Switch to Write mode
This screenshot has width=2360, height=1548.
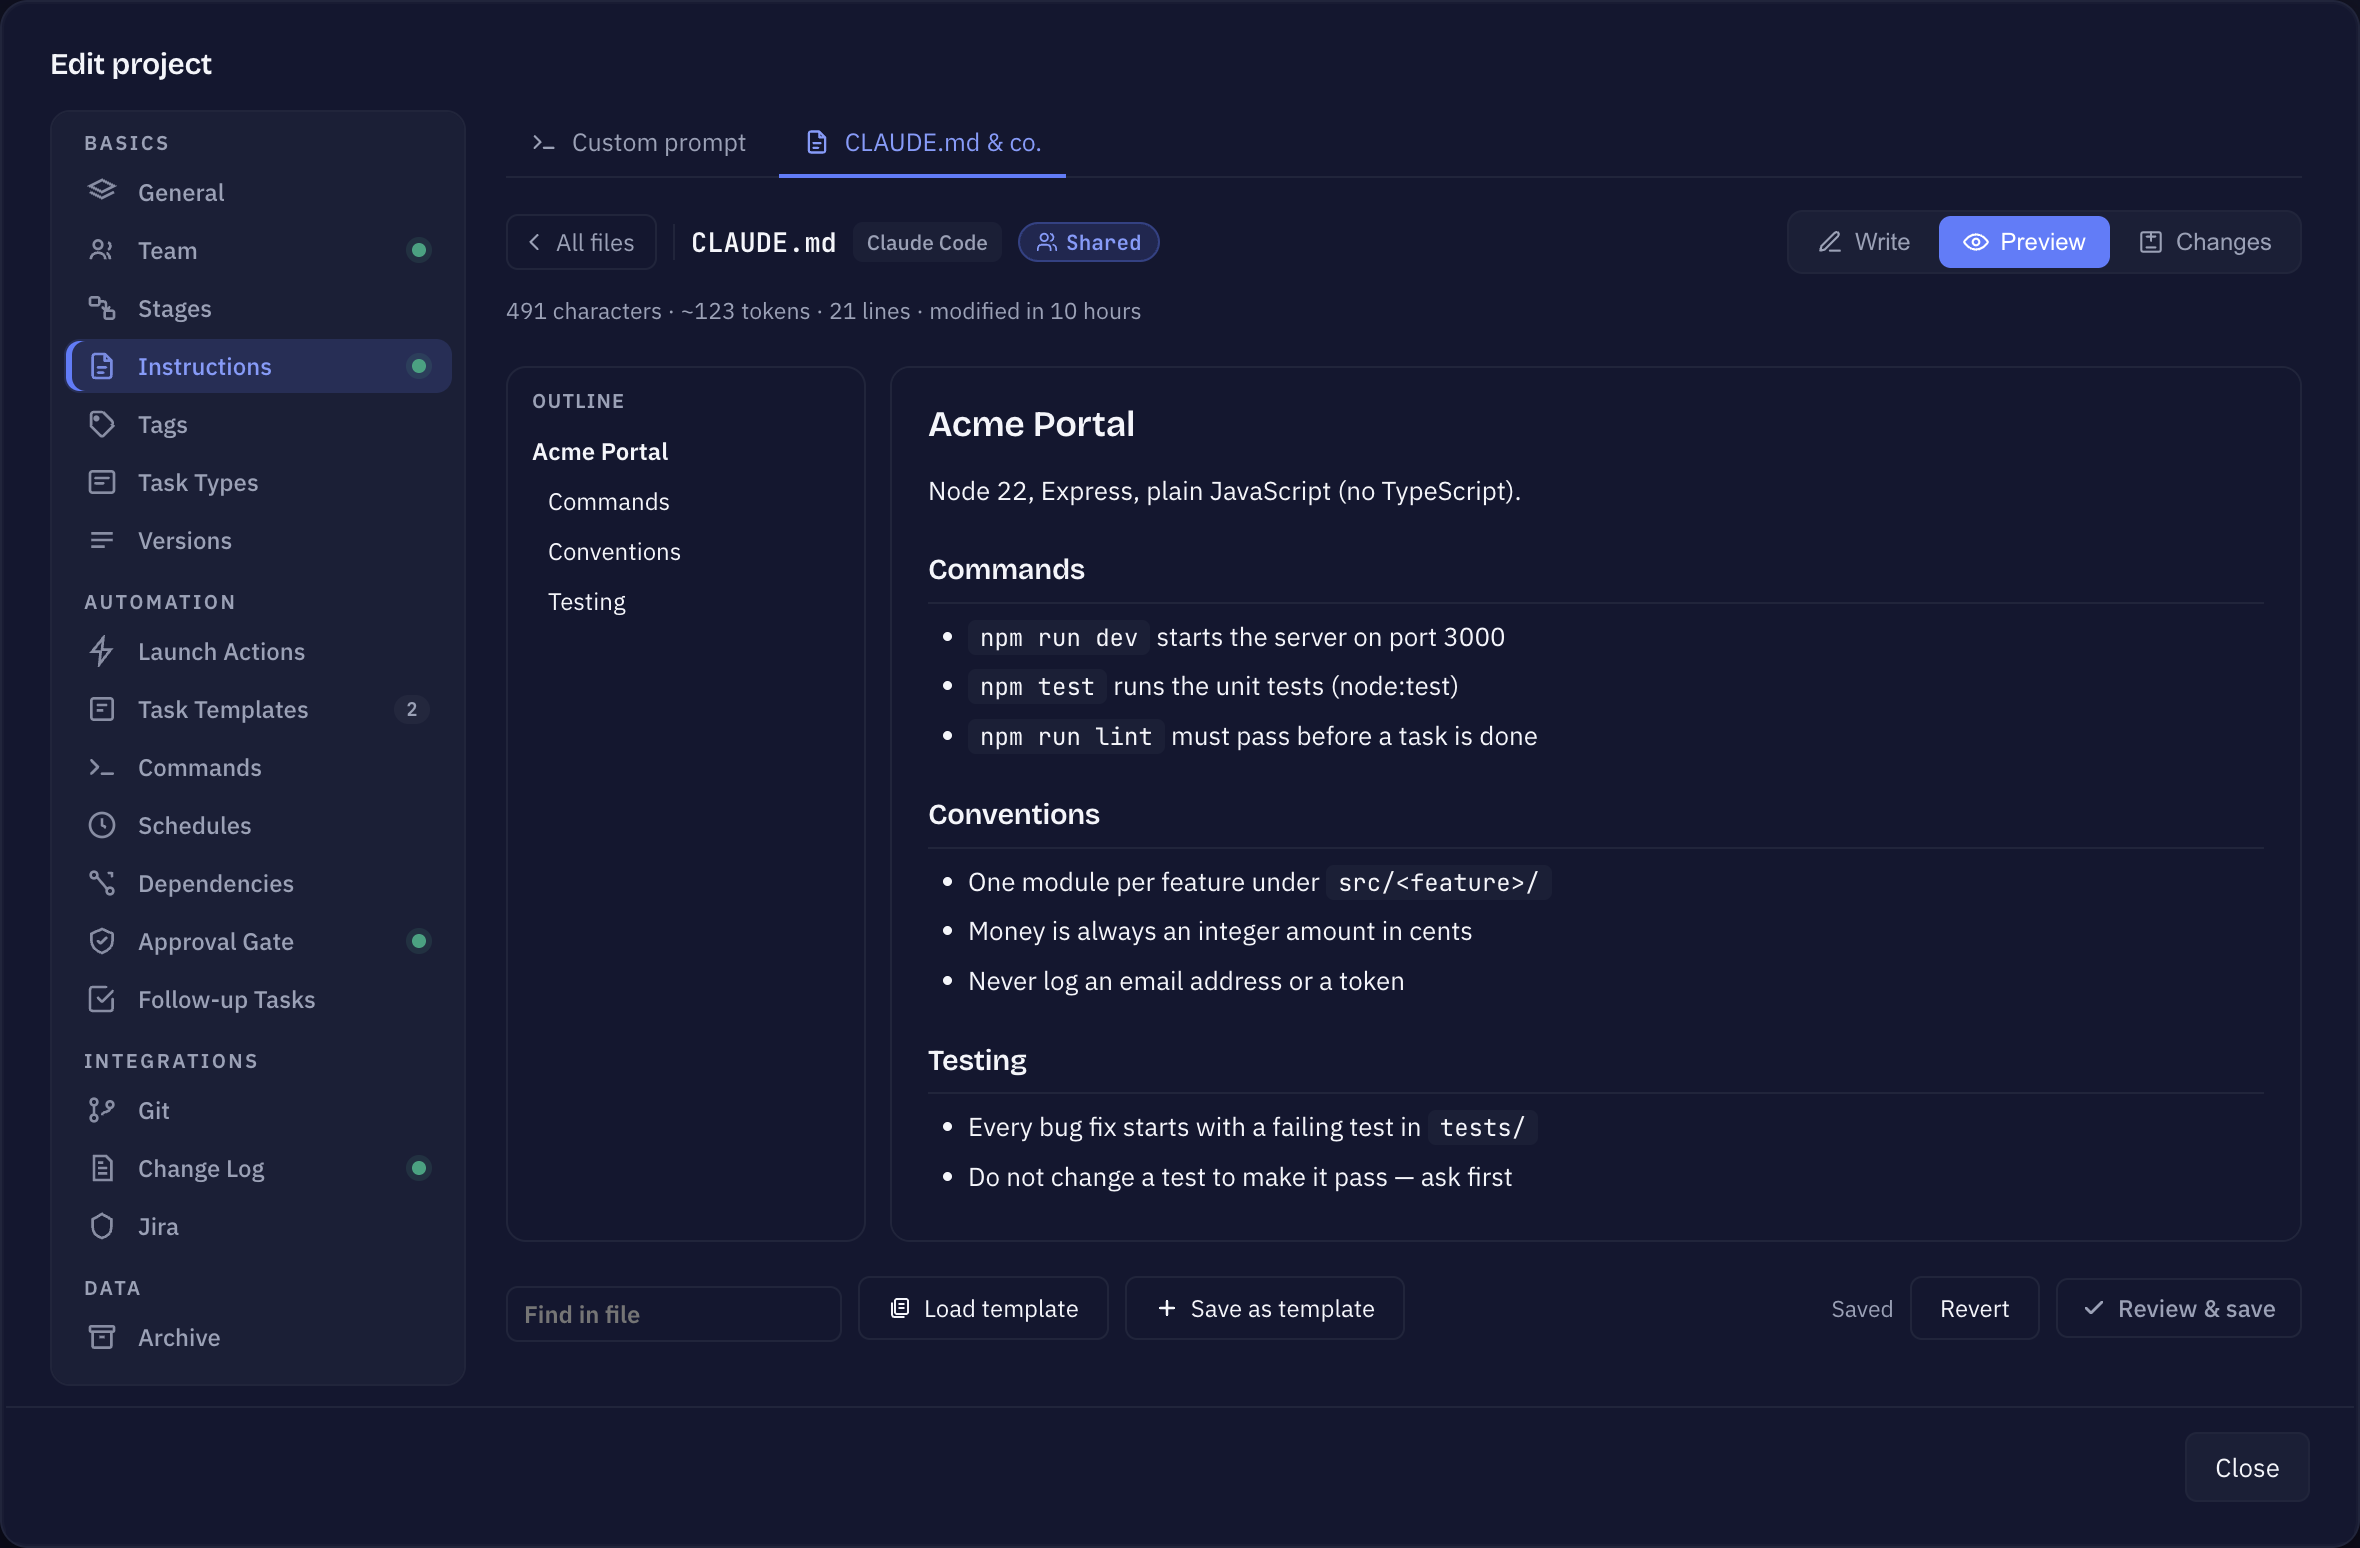point(1864,242)
